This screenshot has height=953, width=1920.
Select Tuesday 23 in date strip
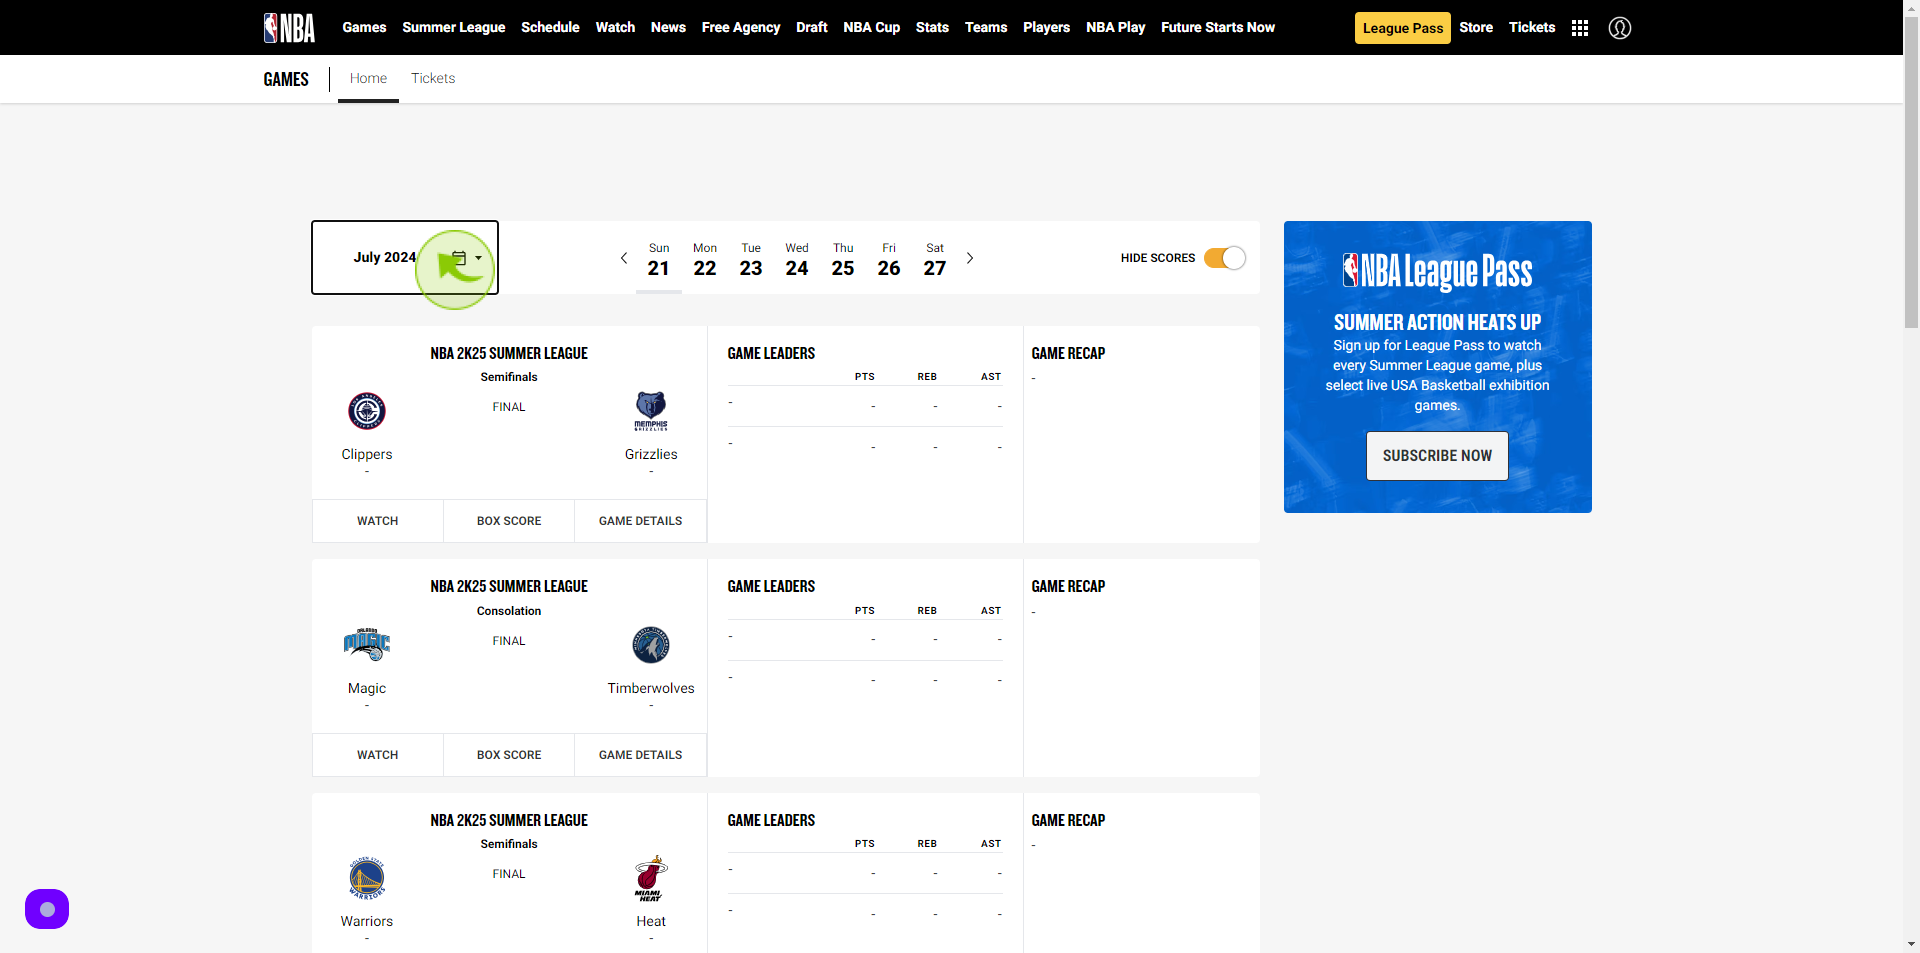(751, 260)
